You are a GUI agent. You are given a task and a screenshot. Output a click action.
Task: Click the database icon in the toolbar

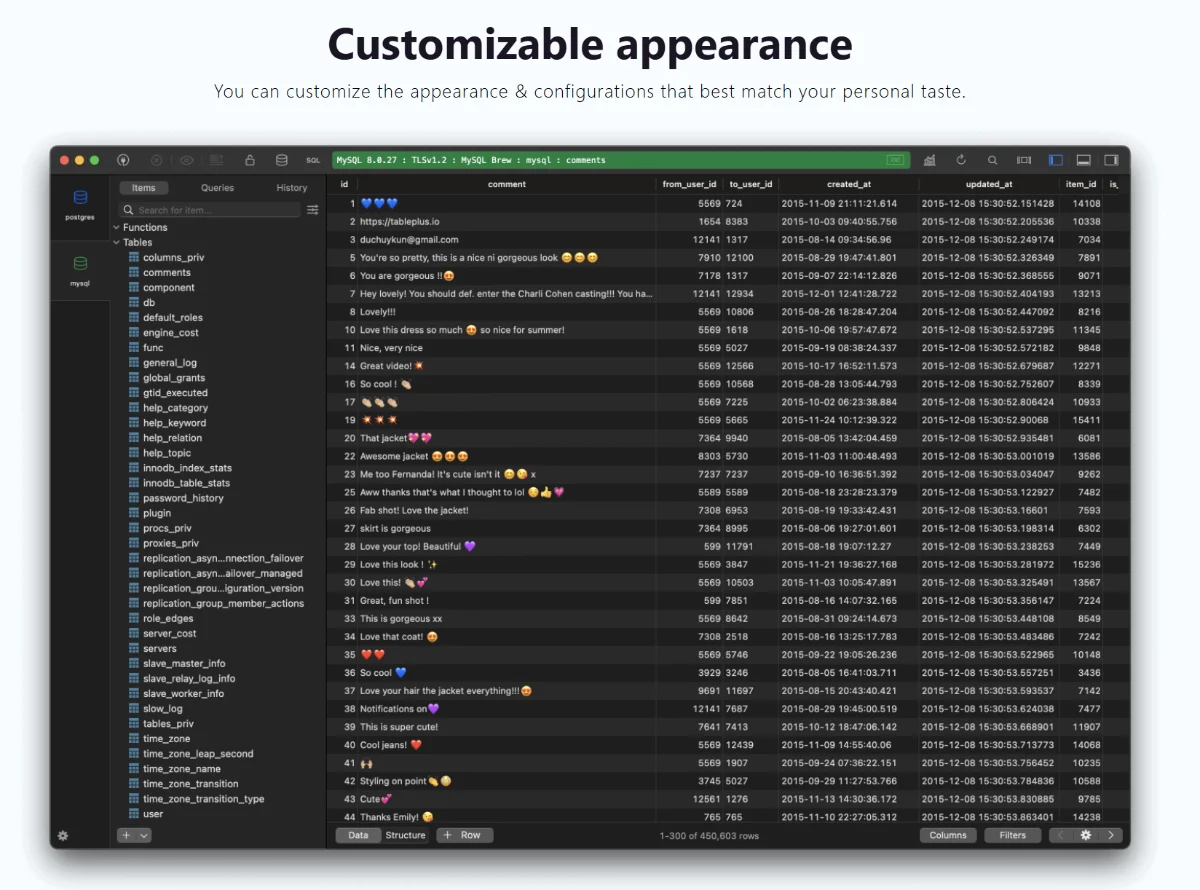coord(281,159)
